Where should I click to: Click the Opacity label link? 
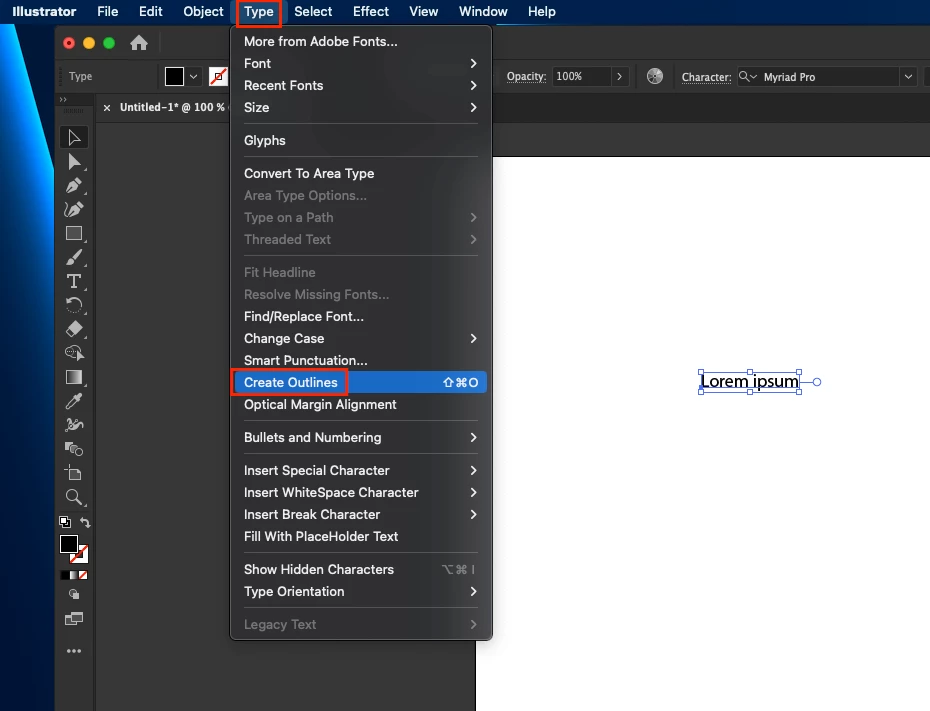pos(526,76)
